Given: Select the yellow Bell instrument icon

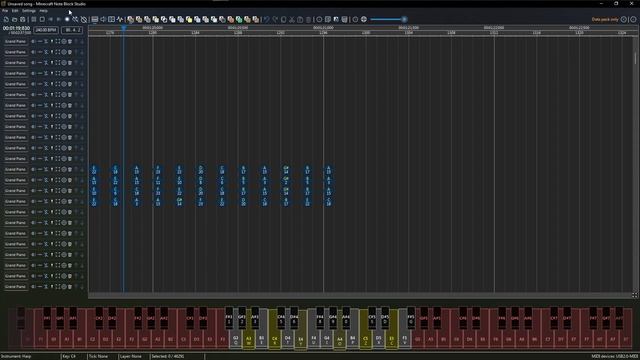Looking at the screenshot, I should pos(189,19).
